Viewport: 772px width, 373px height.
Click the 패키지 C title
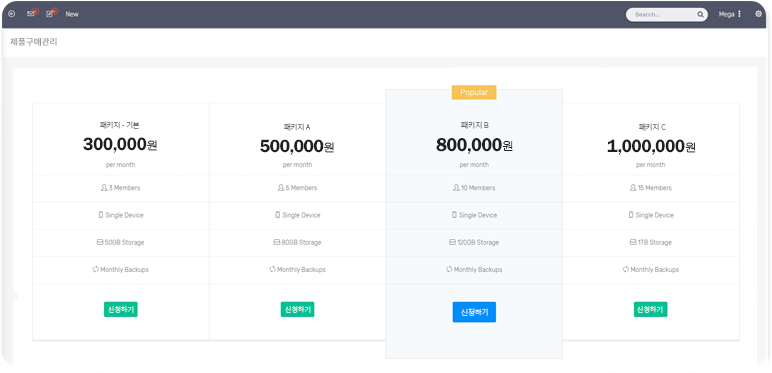[x=651, y=127]
